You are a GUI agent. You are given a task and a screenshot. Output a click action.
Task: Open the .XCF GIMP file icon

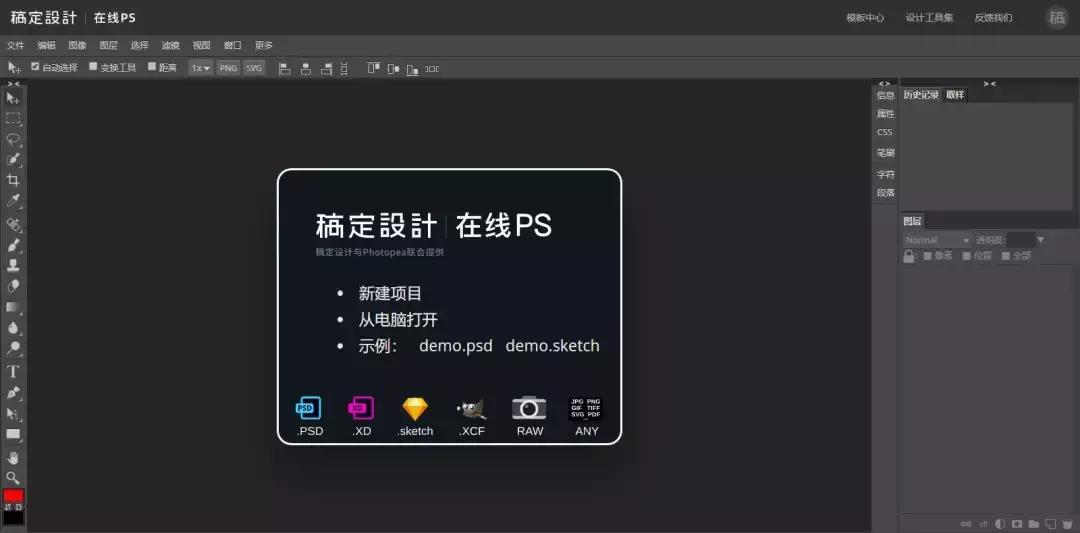472,408
